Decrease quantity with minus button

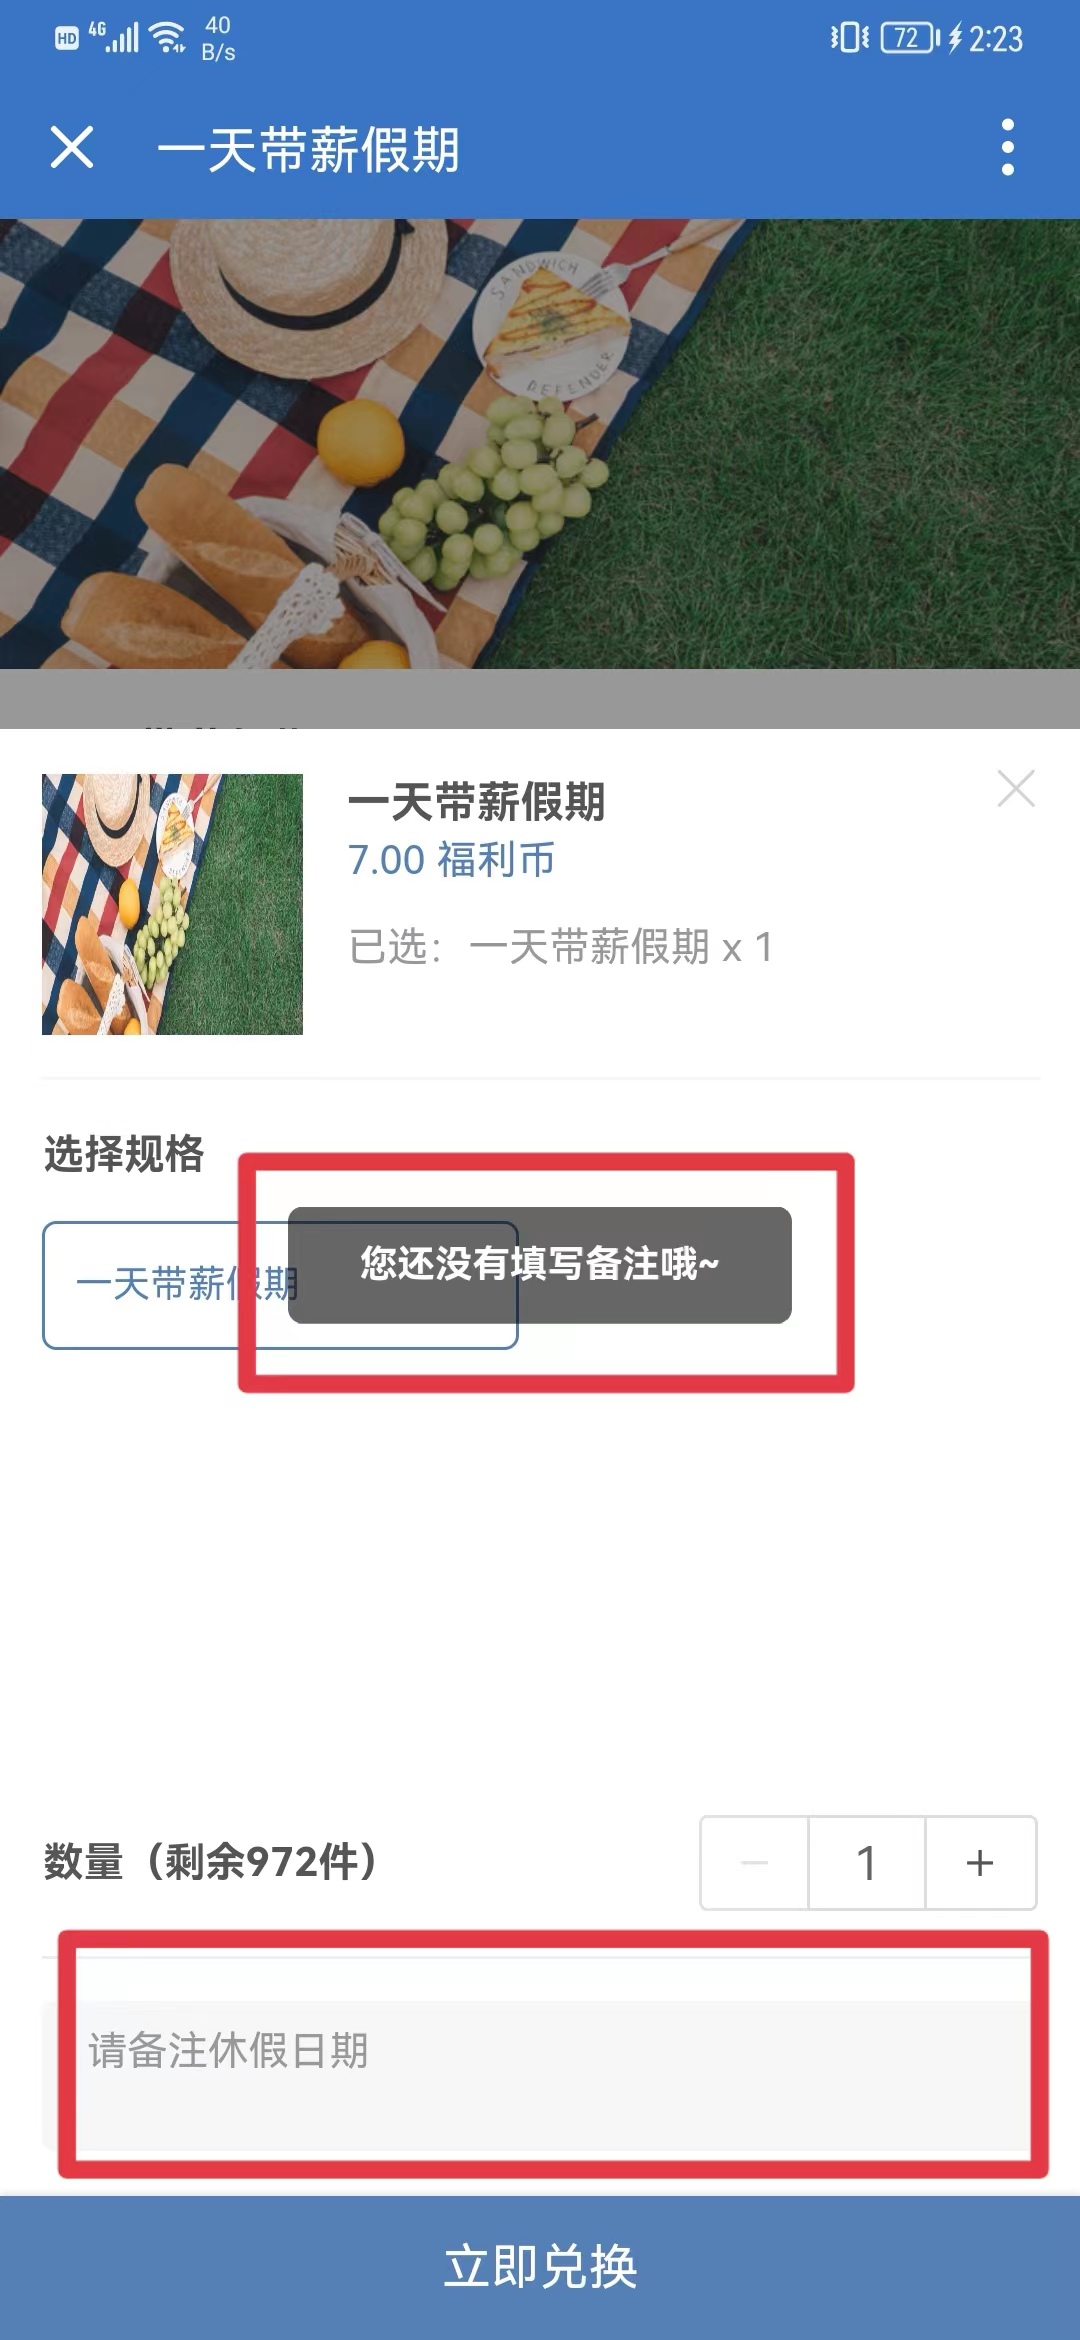click(x=755, y=1863)
